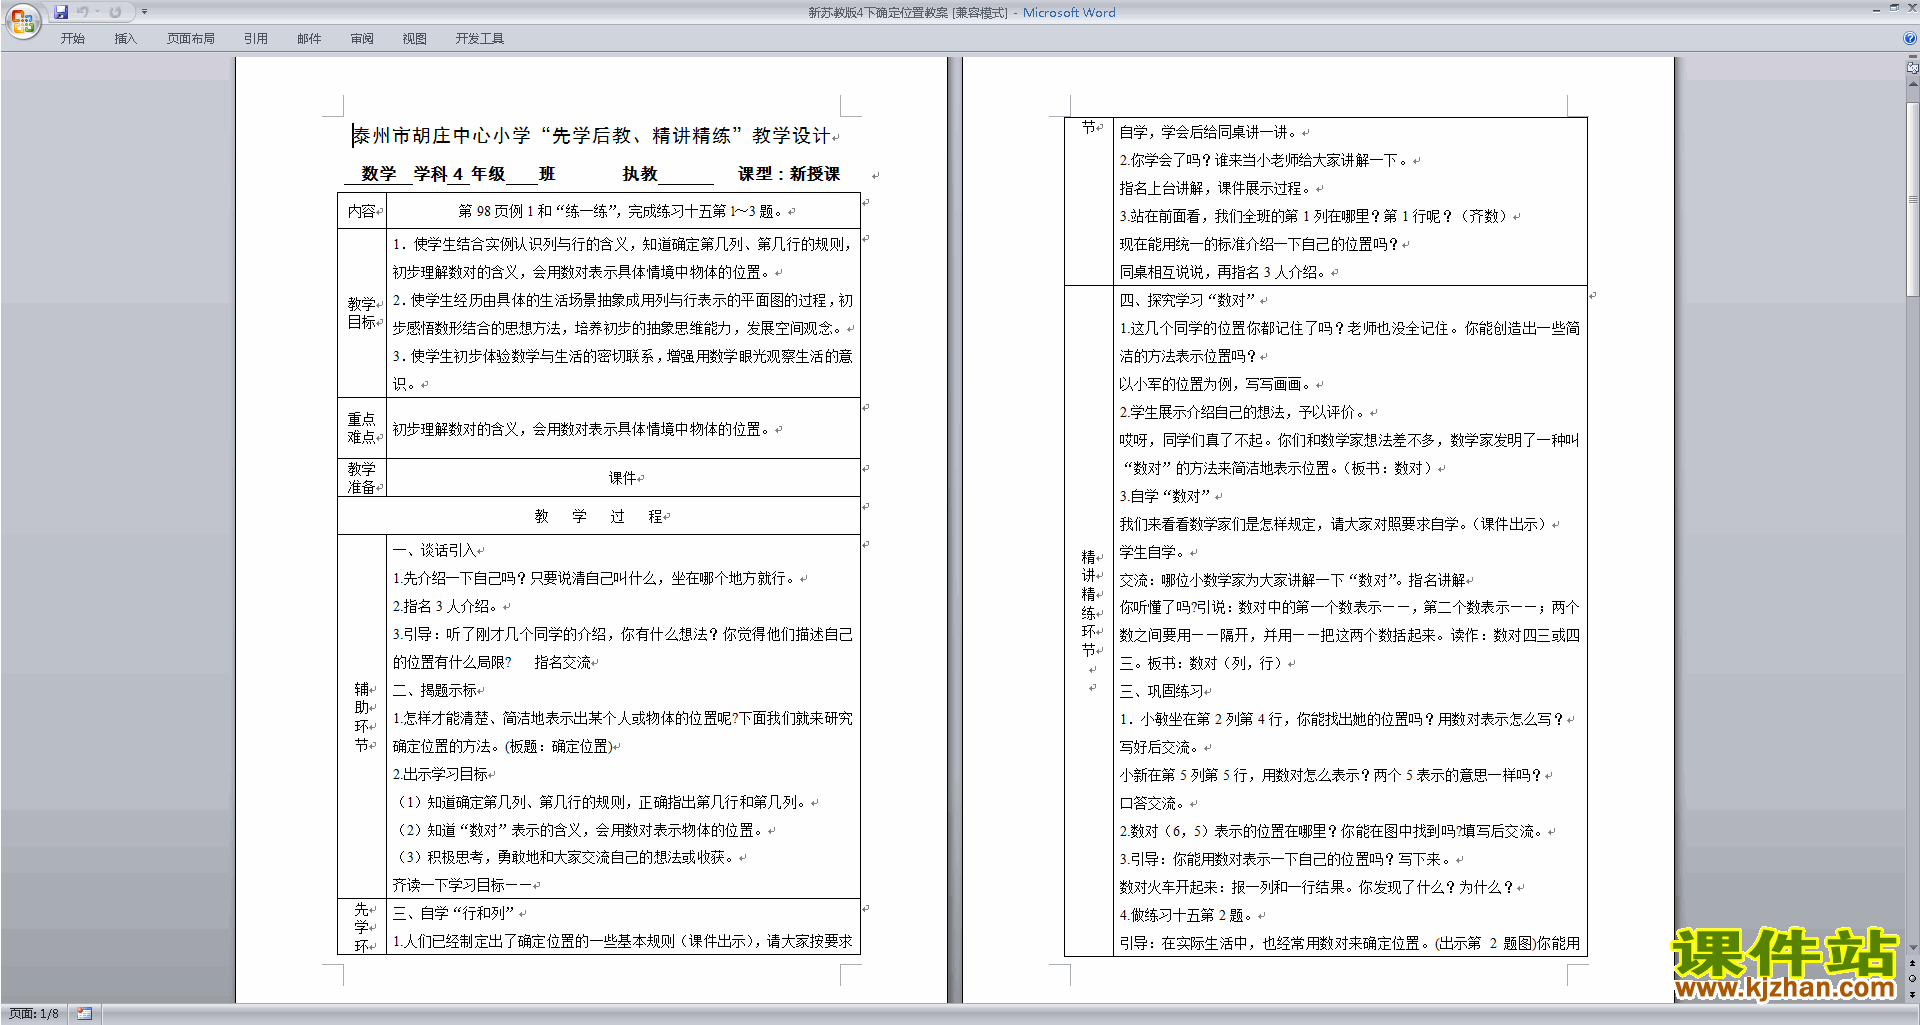Click the 2.出示学习目标 line

(440, 774)
